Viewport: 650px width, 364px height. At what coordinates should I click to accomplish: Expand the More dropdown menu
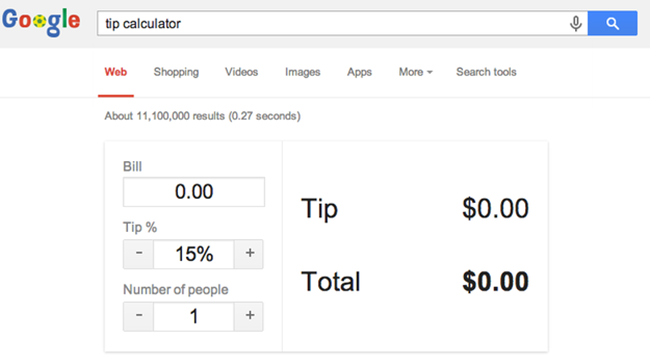click(415, 72)
